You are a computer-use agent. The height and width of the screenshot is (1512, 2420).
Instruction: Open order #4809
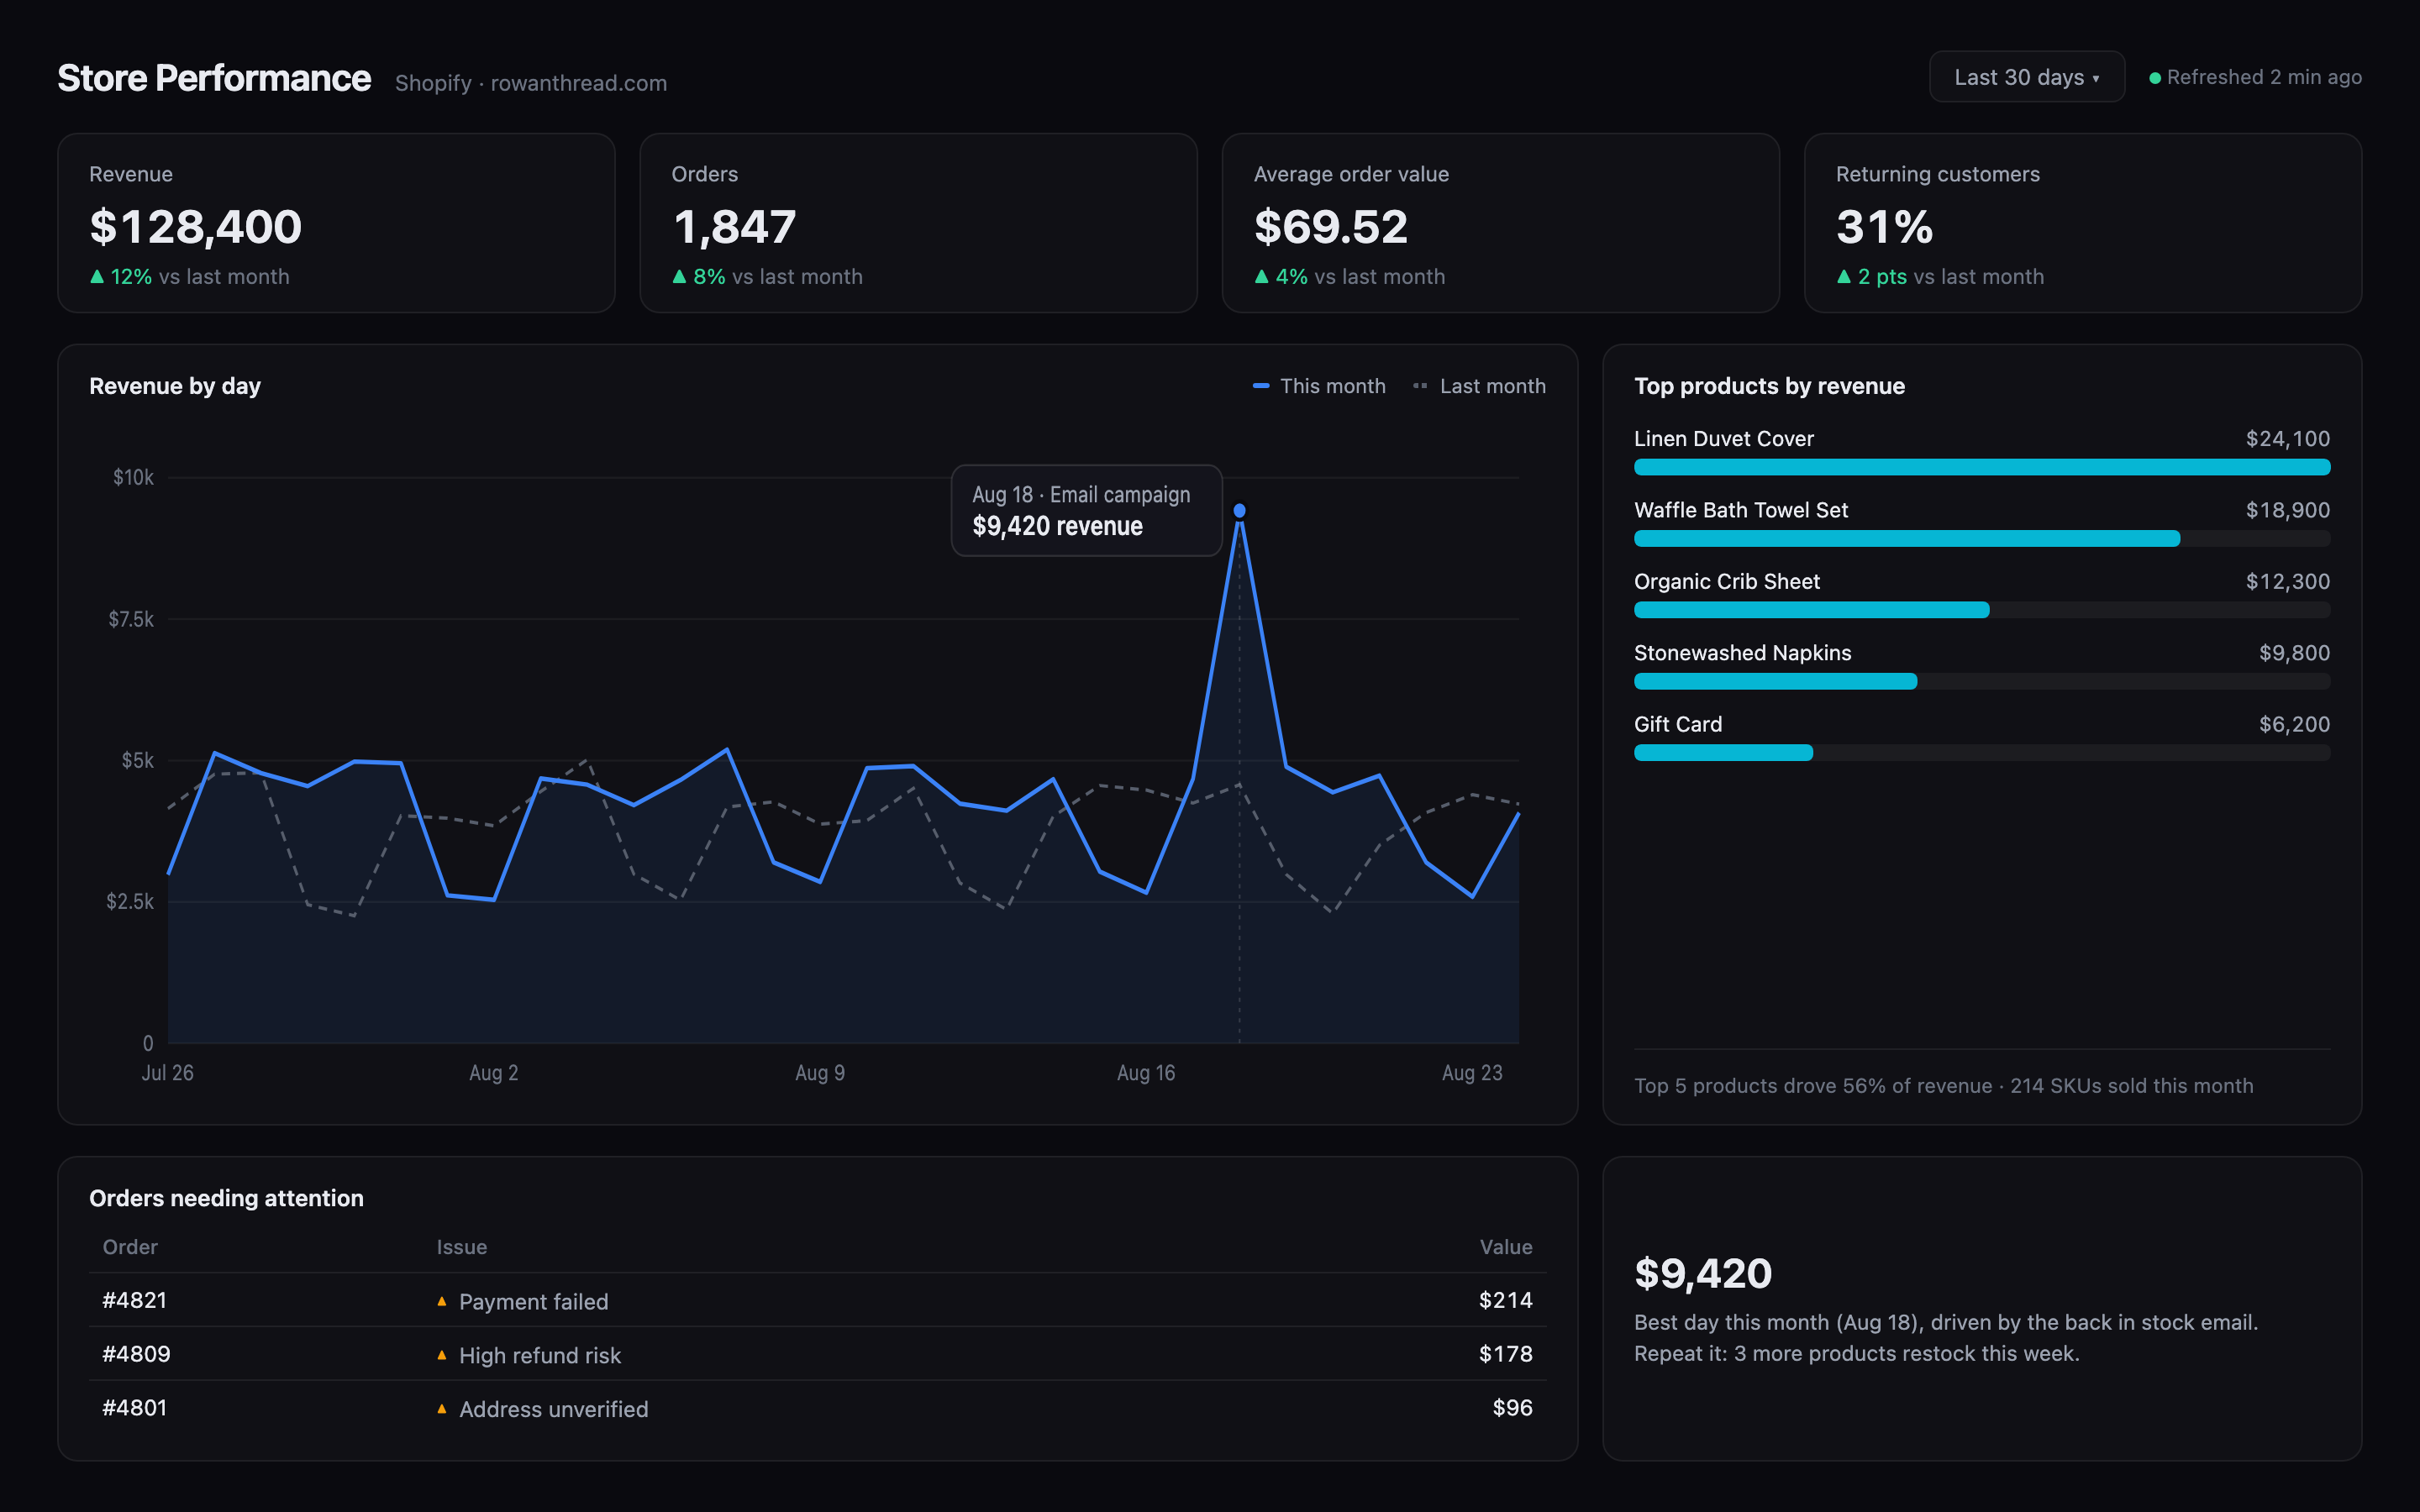point(136,1354)
